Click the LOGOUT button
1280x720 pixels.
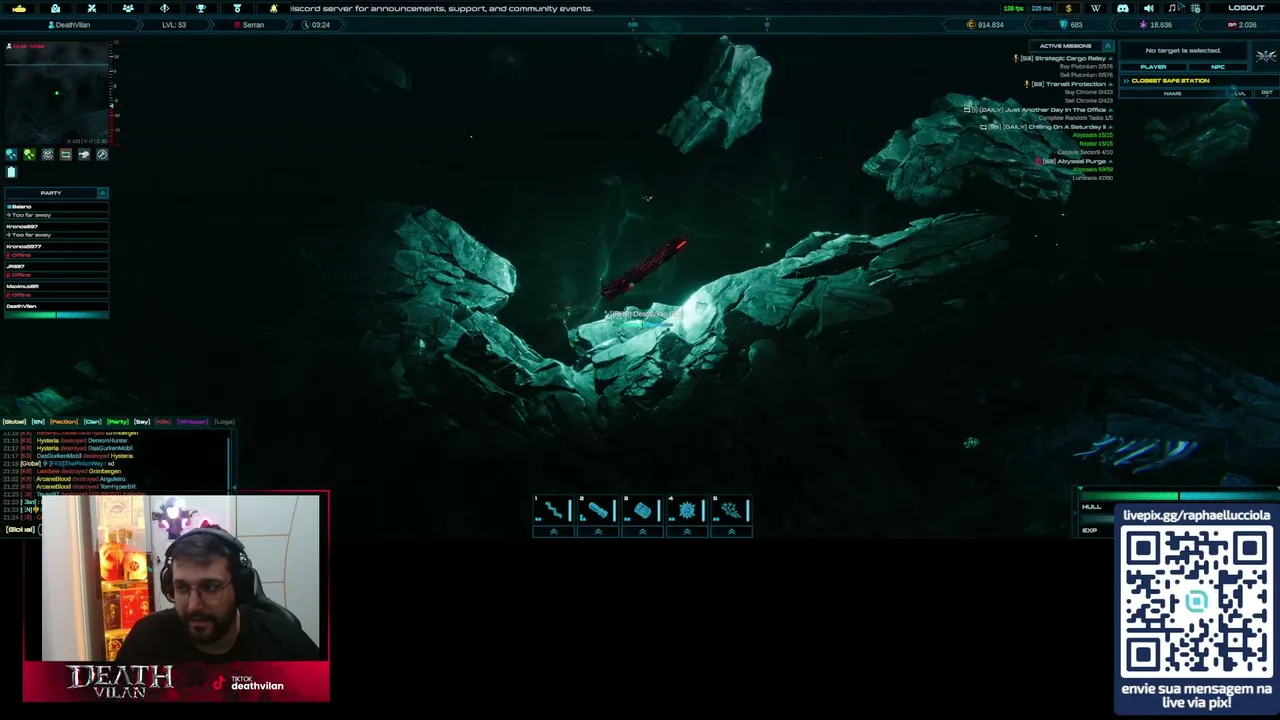pos(1246,8)
